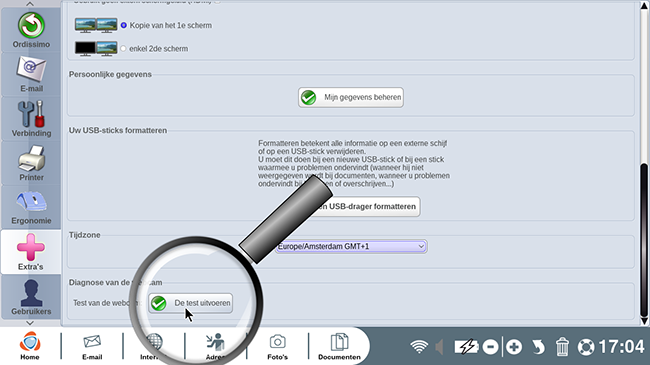Select Kopie van het 1e scherm

click(x=124, y=25)
